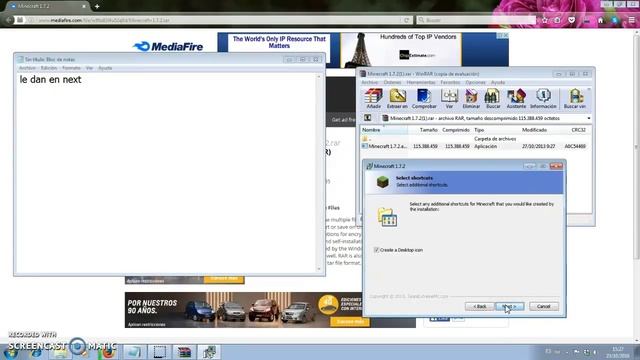Open a new browser tab with plus
640x360 pixels.
97,7
